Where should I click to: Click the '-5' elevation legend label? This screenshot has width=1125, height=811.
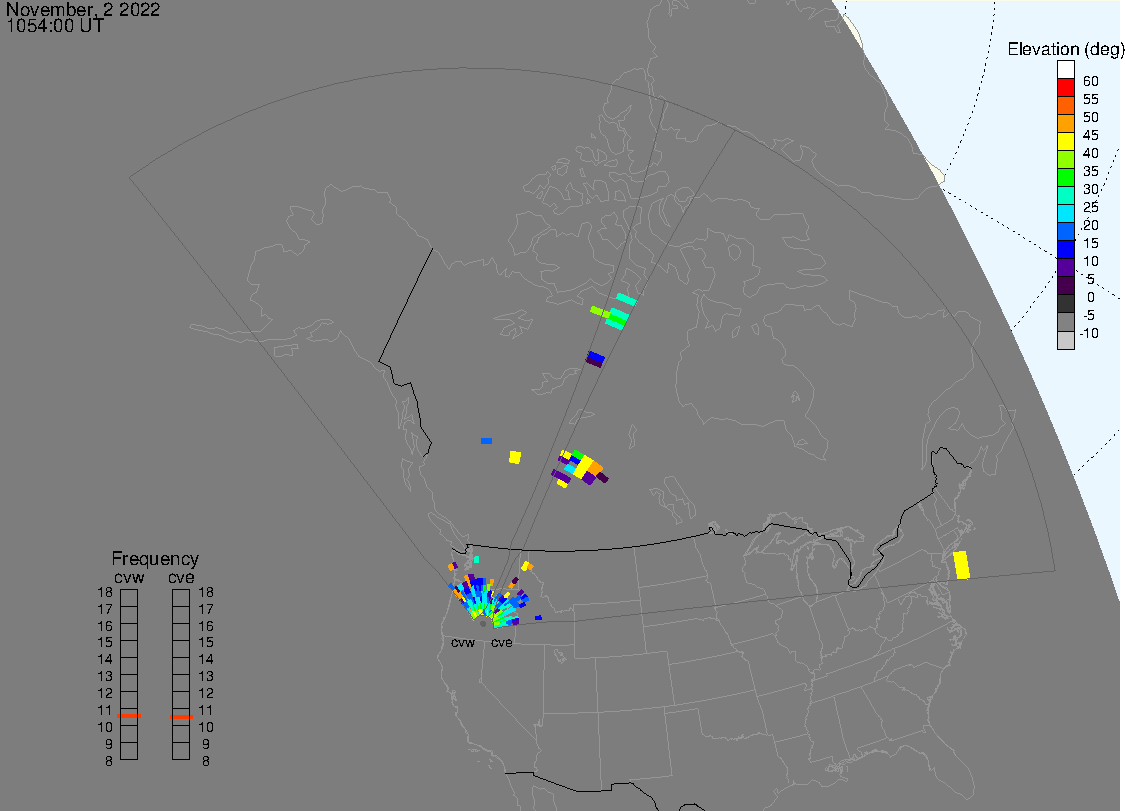pyautogui.click(x=1088, y=315)
